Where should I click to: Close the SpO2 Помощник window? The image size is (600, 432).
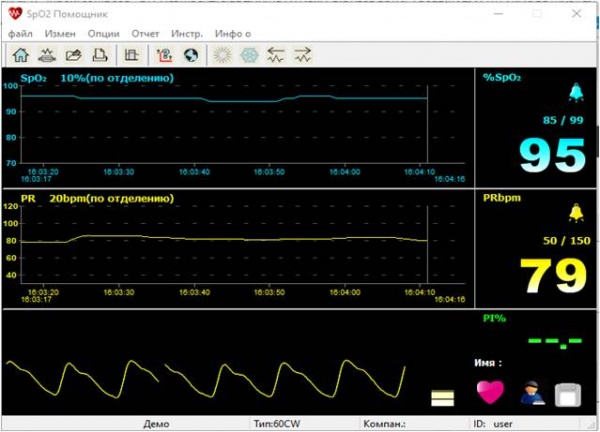tap(576, 14)
